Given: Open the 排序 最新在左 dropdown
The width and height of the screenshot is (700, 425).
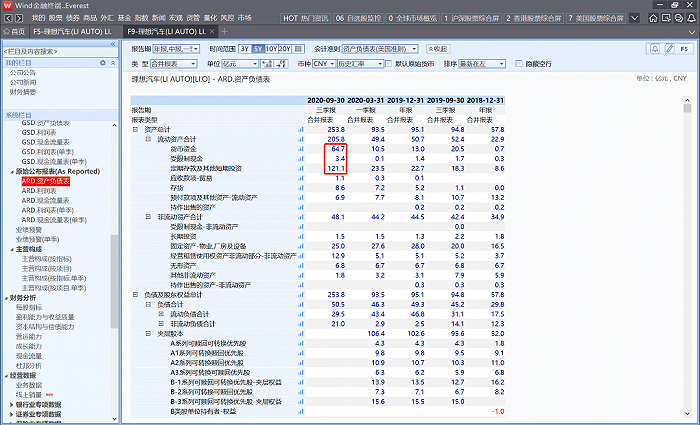Looking at the screenshot, I should pos(482,64).
